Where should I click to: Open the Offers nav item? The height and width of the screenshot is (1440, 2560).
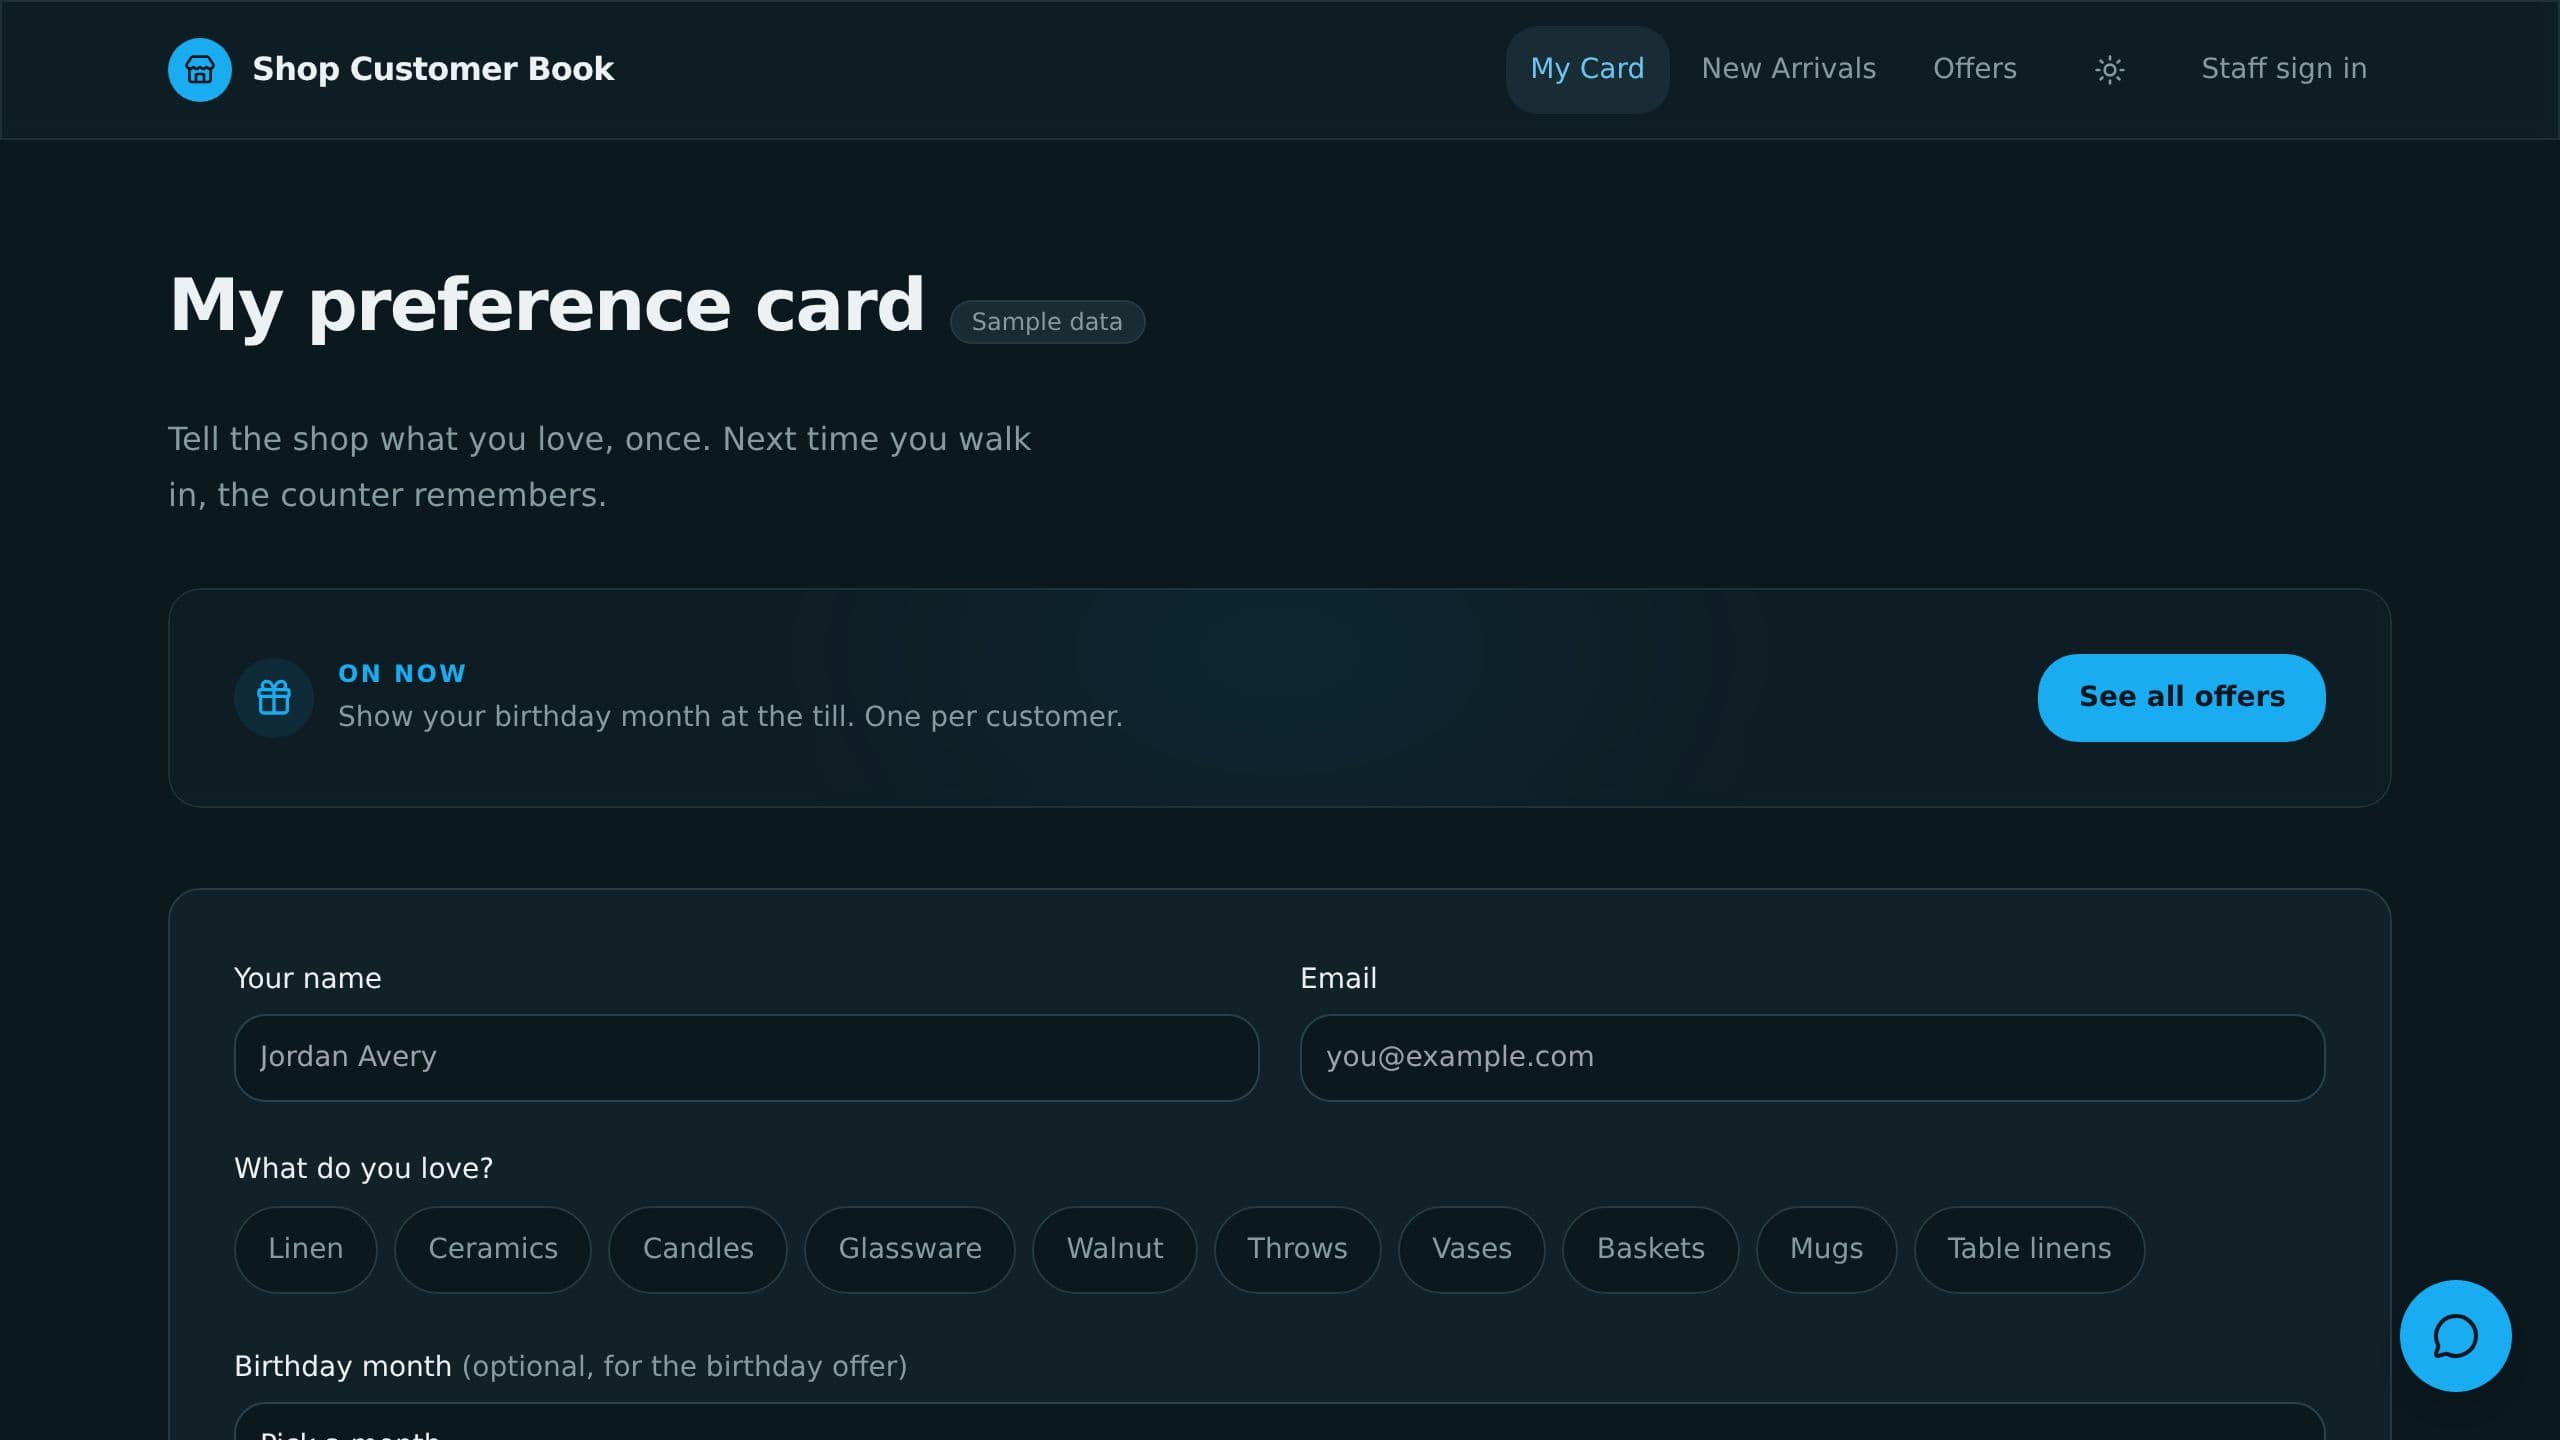click(x=1974, y=69)
